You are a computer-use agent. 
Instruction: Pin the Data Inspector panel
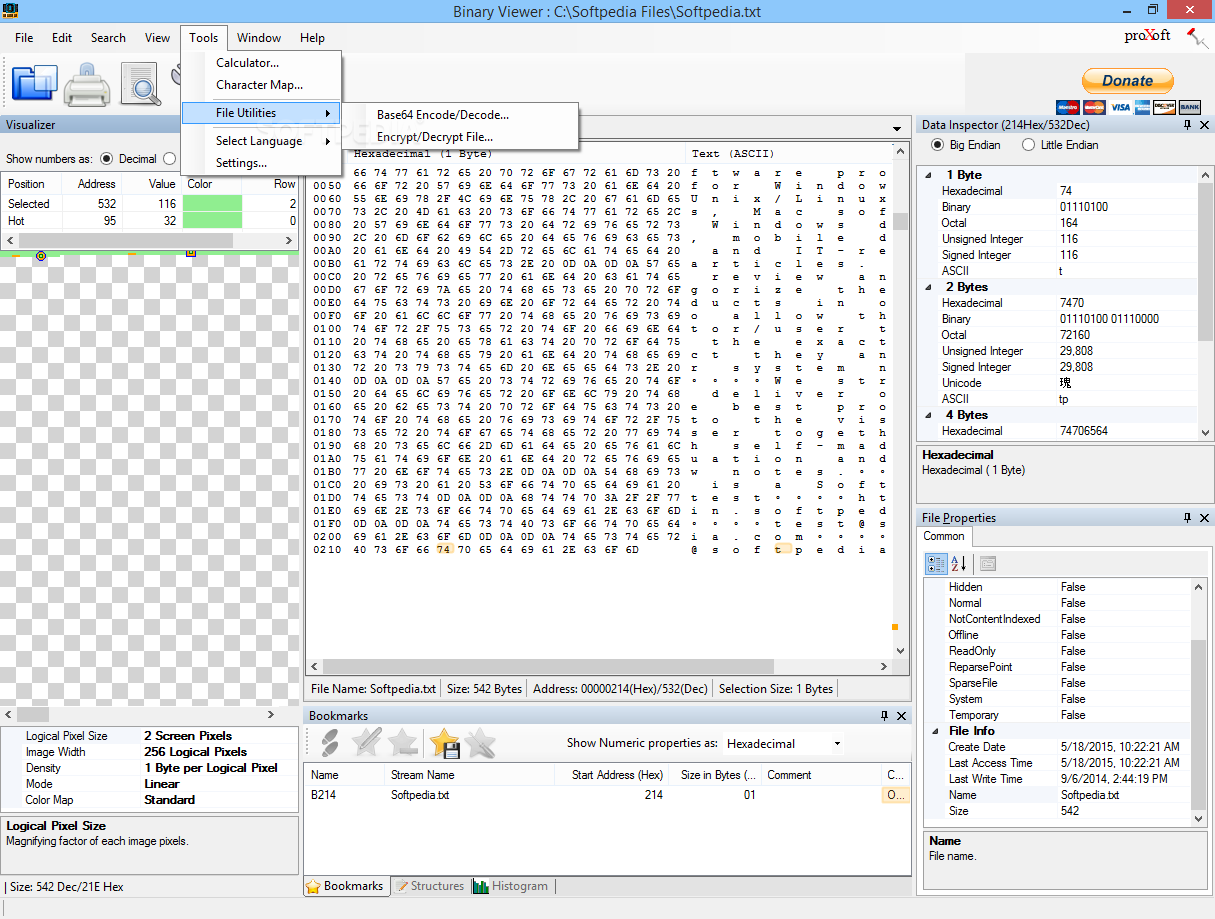pos(1188,125)
